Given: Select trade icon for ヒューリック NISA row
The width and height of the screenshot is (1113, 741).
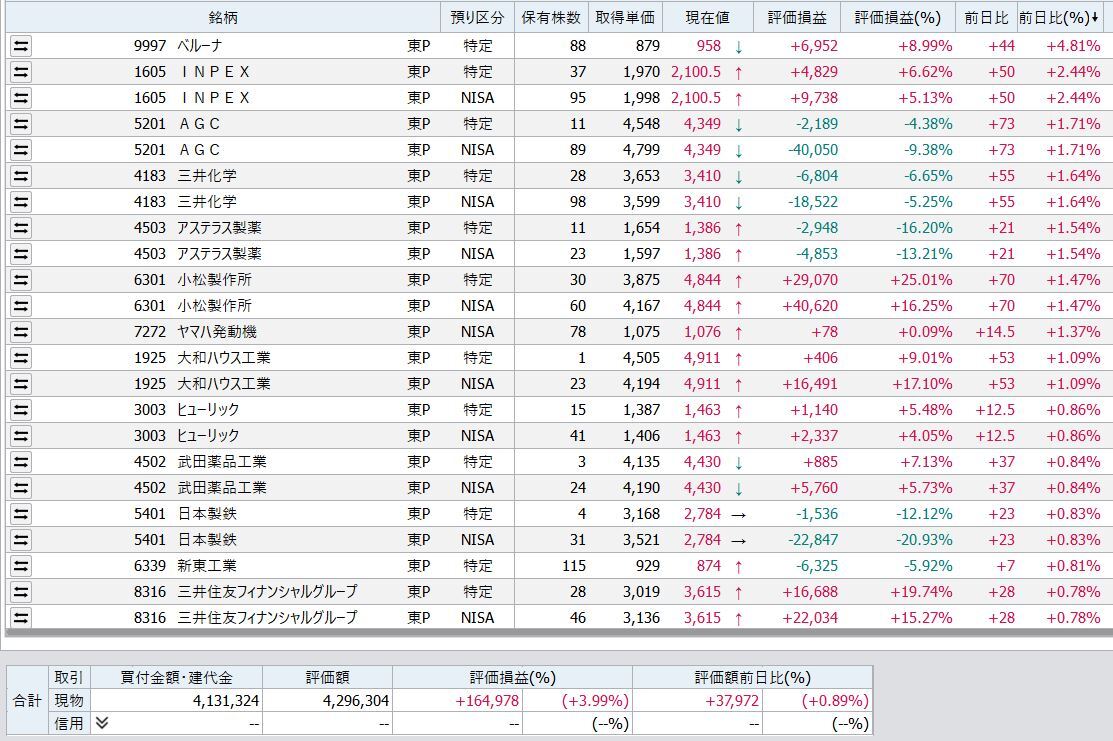Looking at the screenshot, I should (21, 436).
